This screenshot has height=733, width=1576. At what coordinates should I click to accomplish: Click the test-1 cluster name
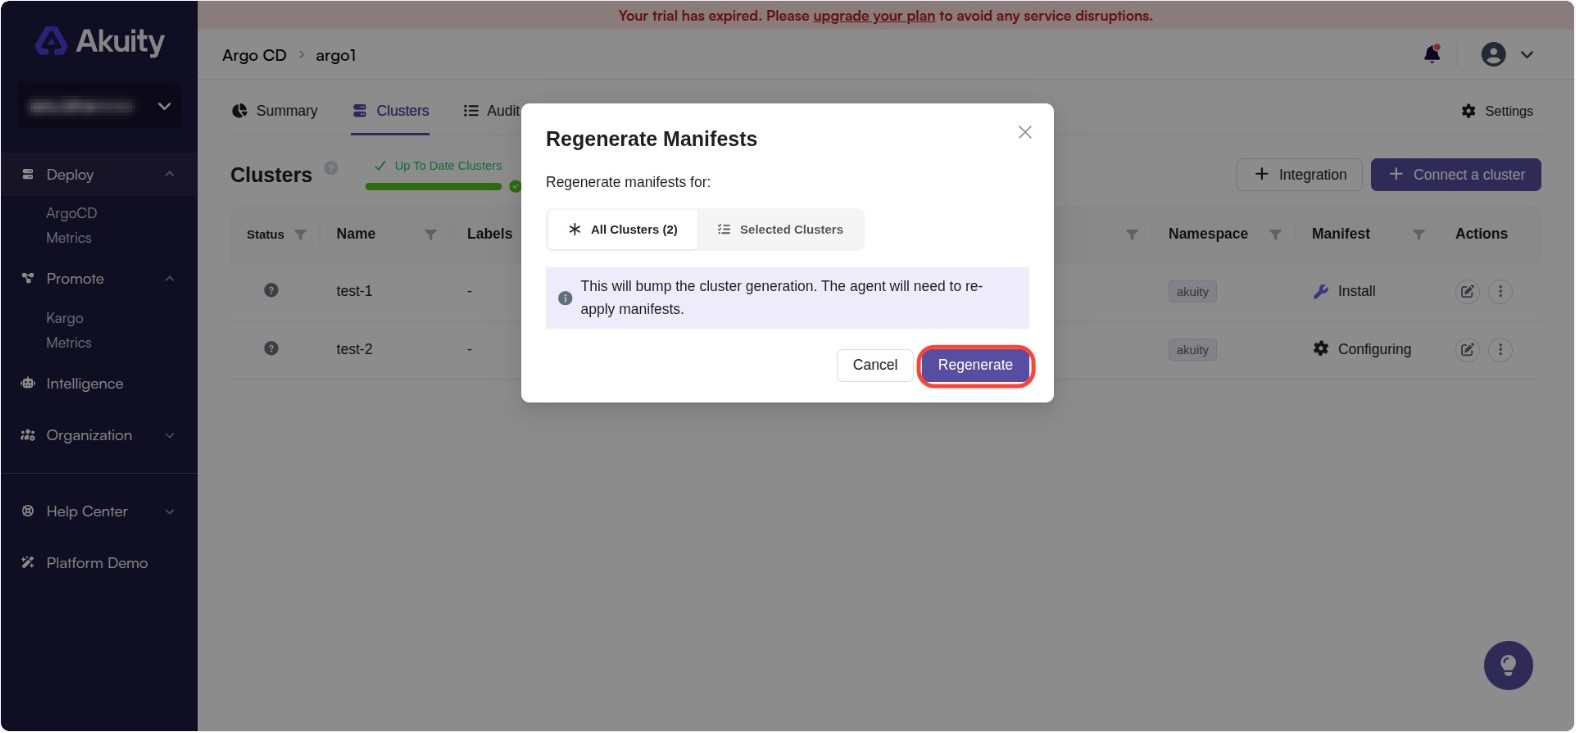pos(354,291)
